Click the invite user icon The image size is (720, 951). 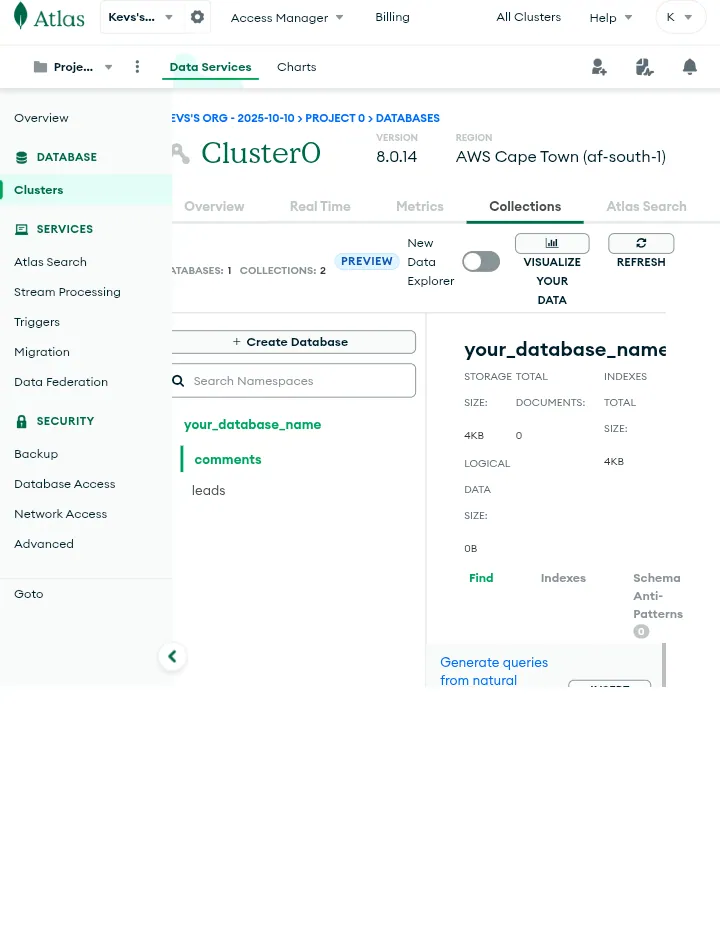pyautogui.click(x=599, y=67)
